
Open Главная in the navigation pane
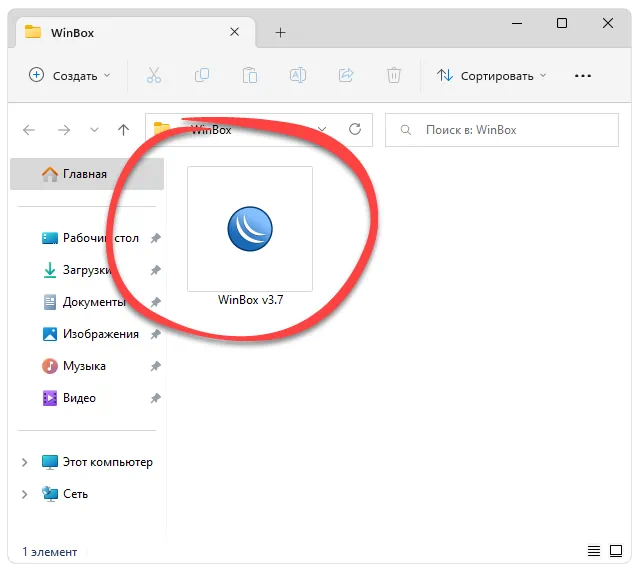pyautogui.click(x=87, y=174)
